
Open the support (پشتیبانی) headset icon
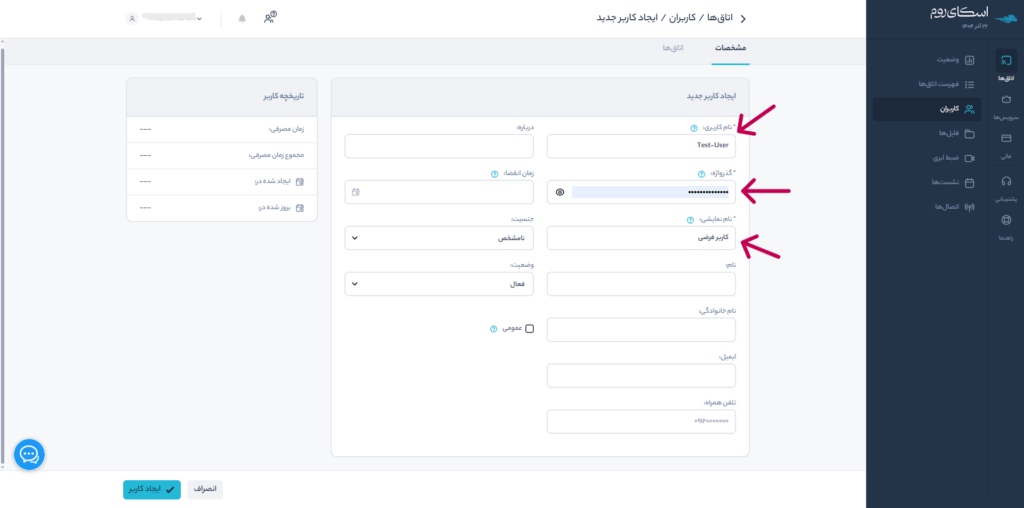pyautogui.click(x=1006, y=182)
